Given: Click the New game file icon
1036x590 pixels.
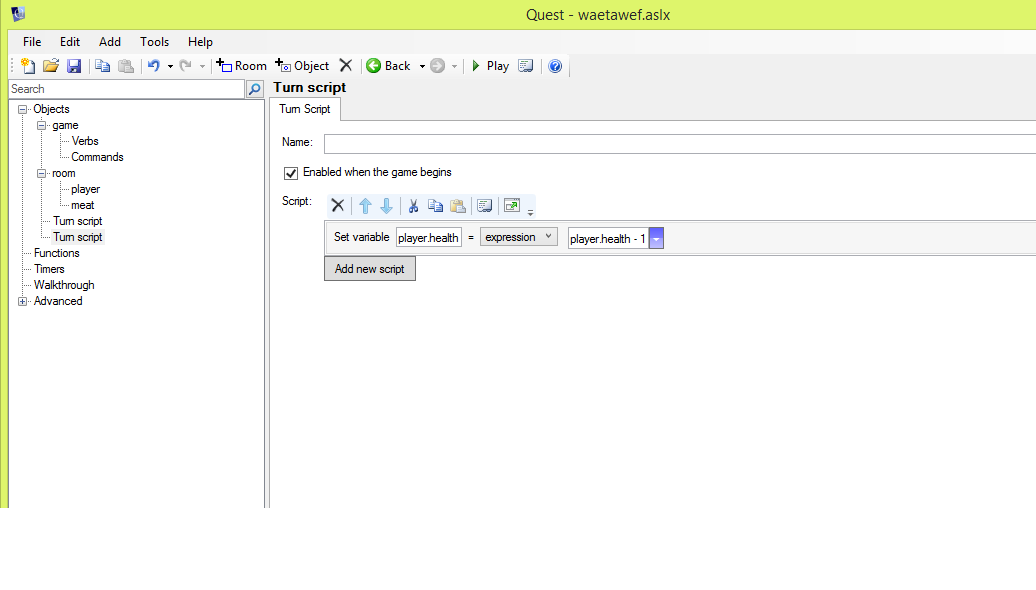Looking at the screenshot, I should (x=28, y=66).
